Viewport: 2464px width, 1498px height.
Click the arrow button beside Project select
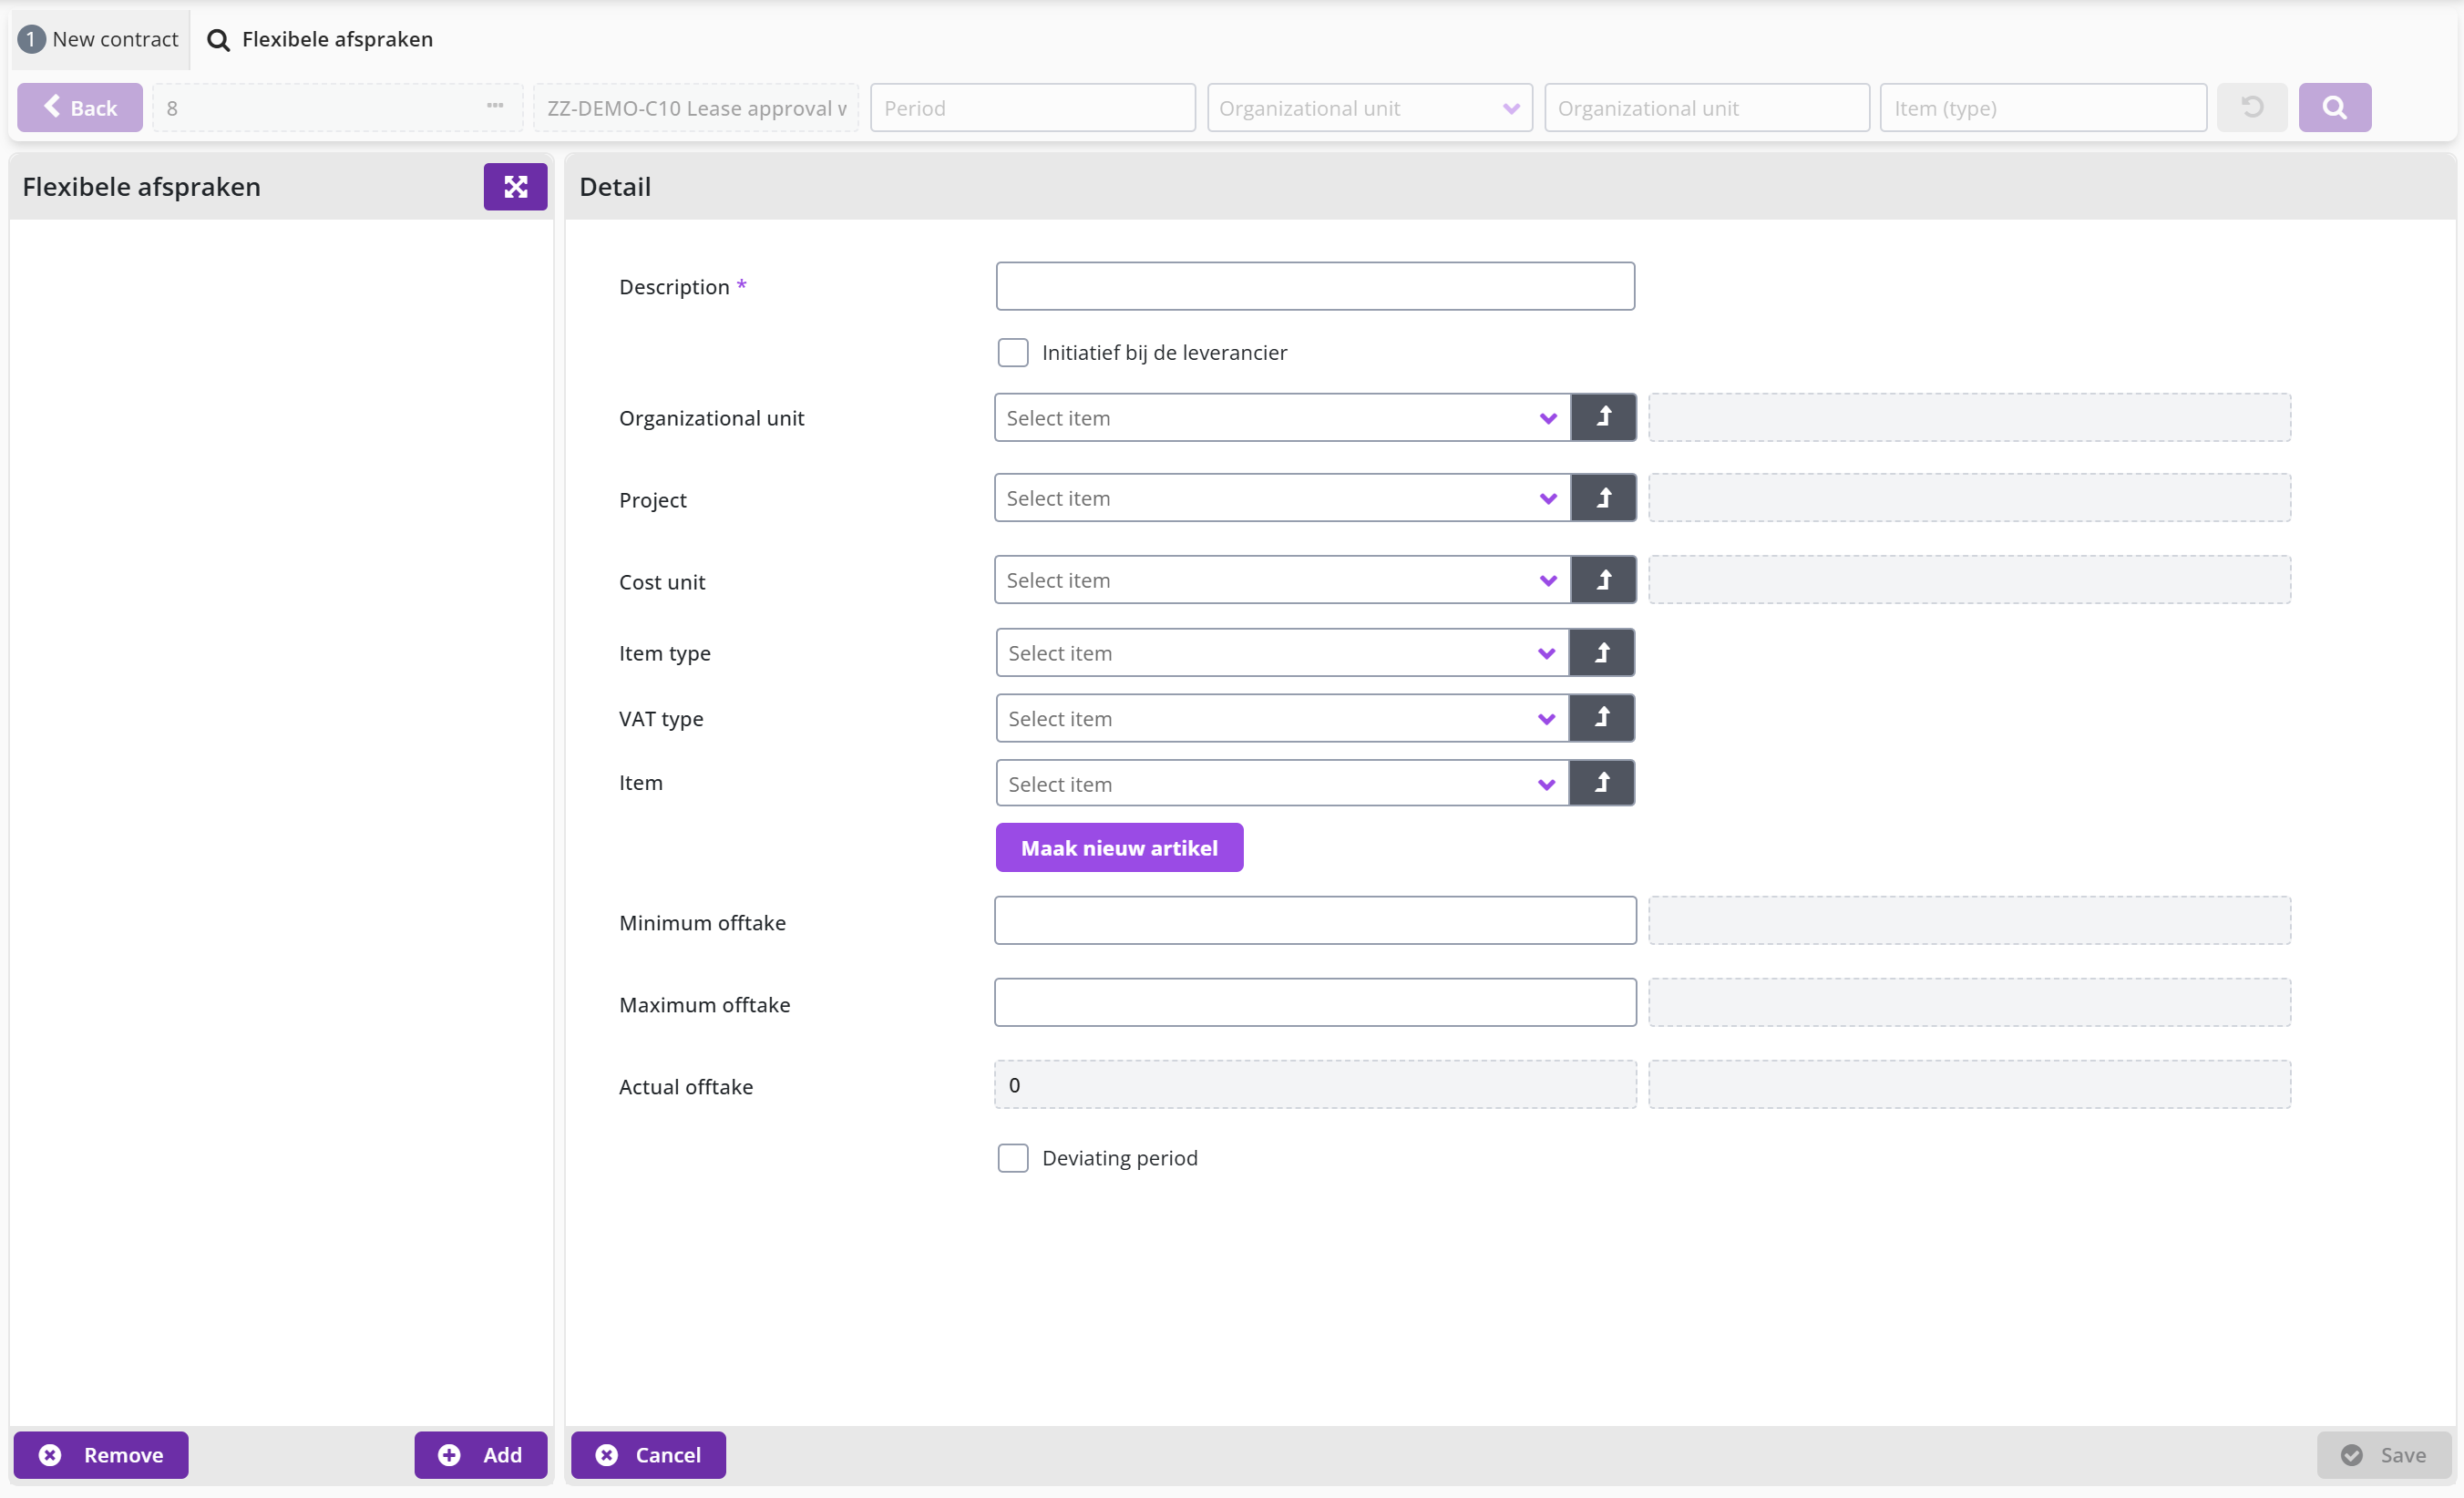[1603, 498]
